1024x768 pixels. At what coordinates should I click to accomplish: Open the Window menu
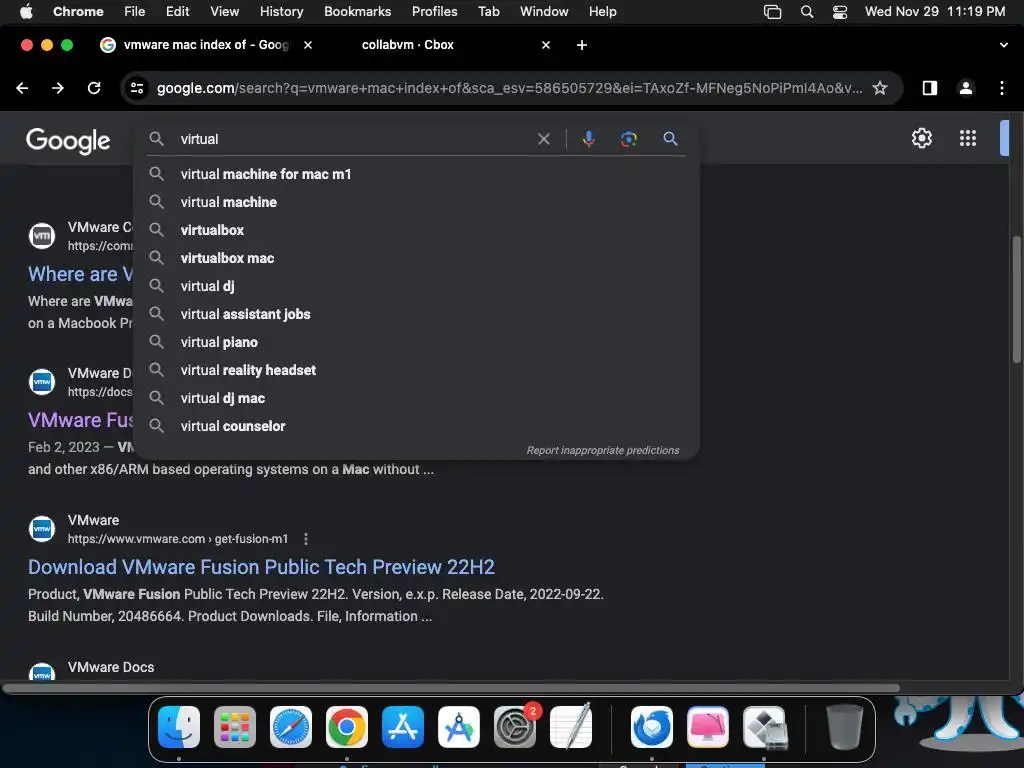[544, 11]
